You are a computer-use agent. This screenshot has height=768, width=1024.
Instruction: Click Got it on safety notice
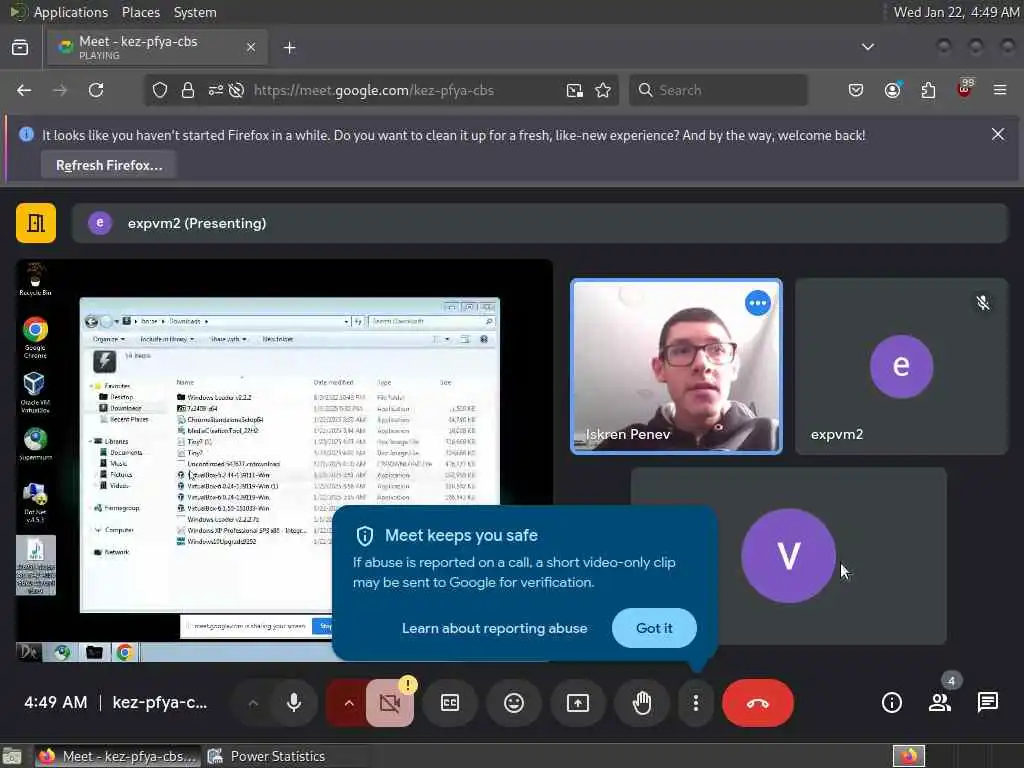click(654, 628)
